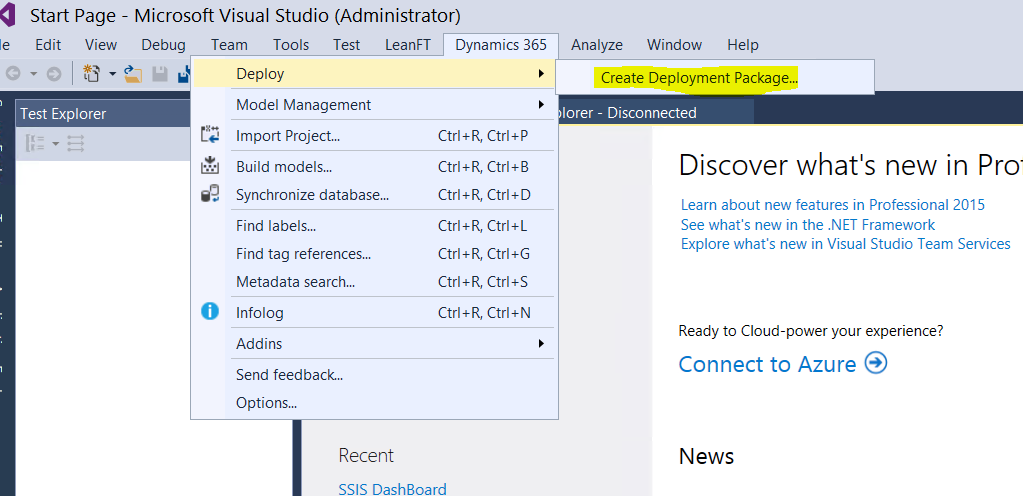Click the New Project toolbar icon
This screenshot has height=496, width=1023.
tap(92, 73)
